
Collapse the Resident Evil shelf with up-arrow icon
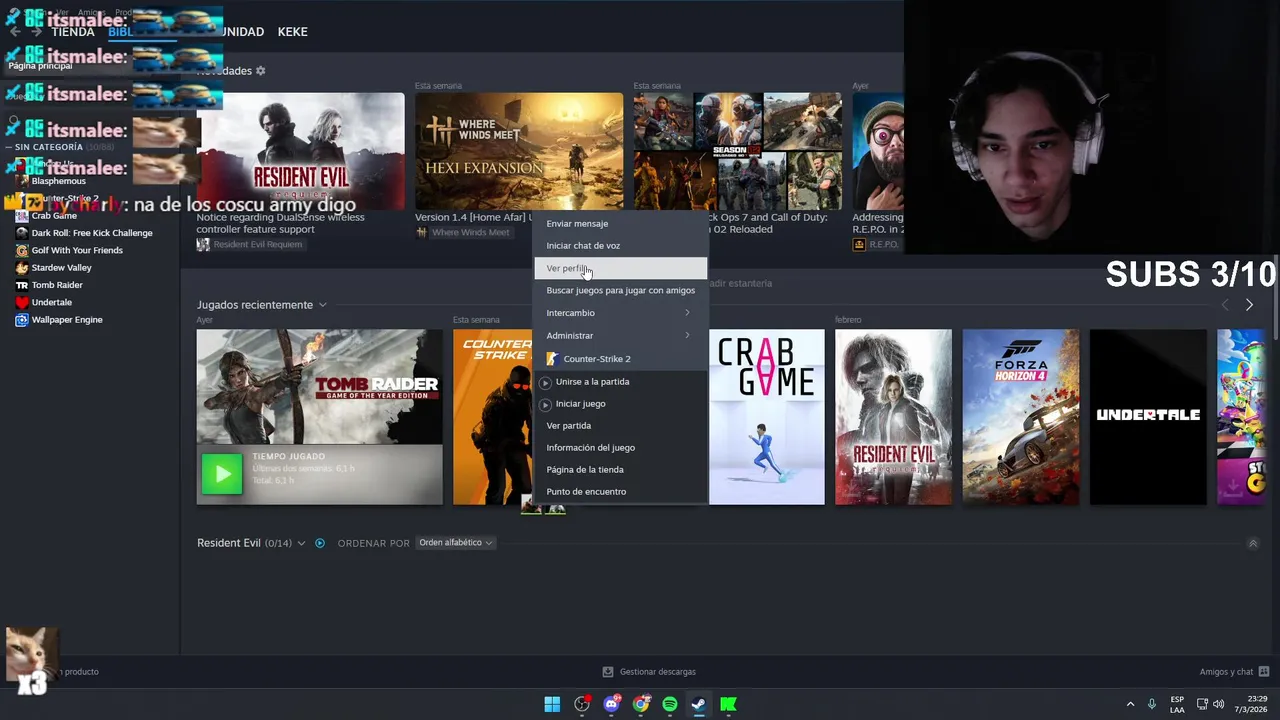pyautogui.click(x=1253, y=543)
